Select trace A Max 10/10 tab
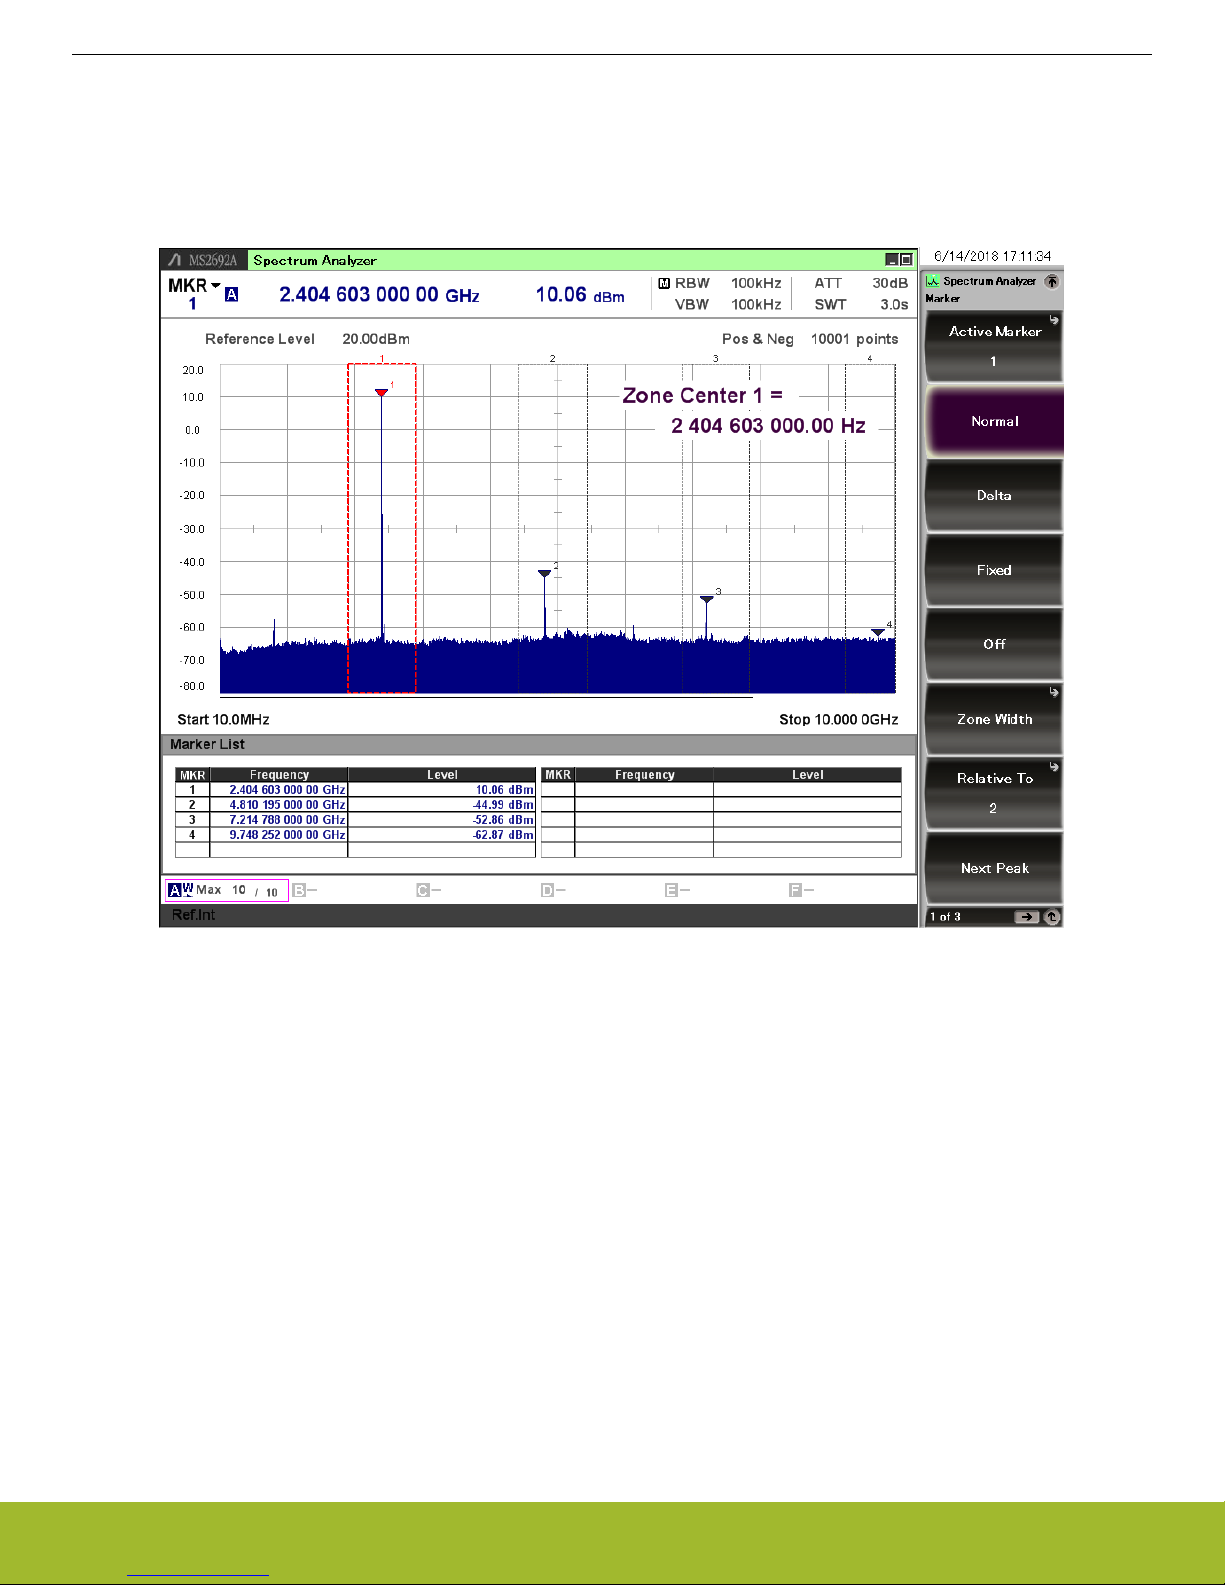This screenshot has width=1225, height=1585. [x=227, y=890]
